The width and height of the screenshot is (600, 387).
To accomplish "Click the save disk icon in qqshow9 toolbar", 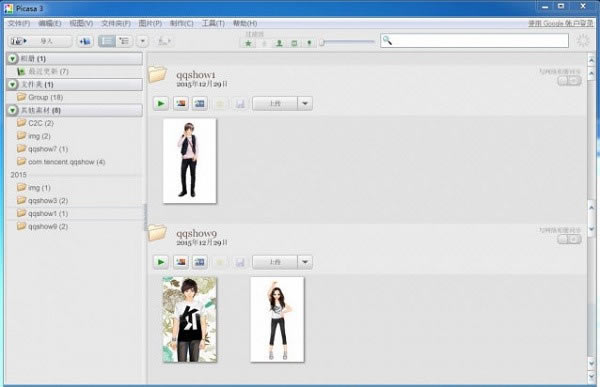I will (x=240, y=263).
